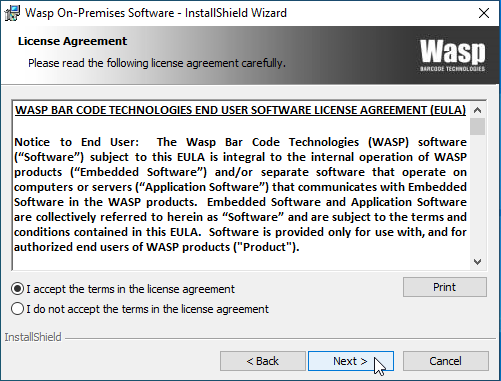Click the 'I do not accept the terms' label text
Image resolution: width=501 pixels, height=381 pixels.
[147, 309]
